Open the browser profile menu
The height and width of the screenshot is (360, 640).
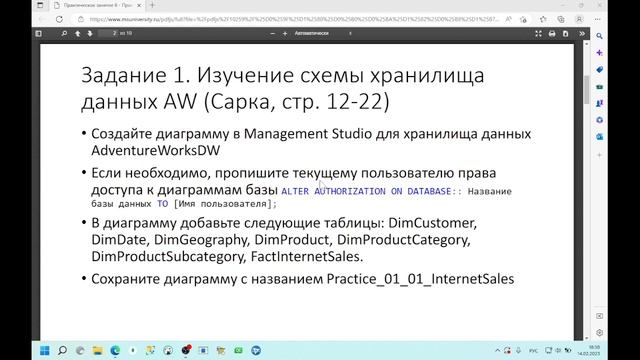[x=579, y=19]
